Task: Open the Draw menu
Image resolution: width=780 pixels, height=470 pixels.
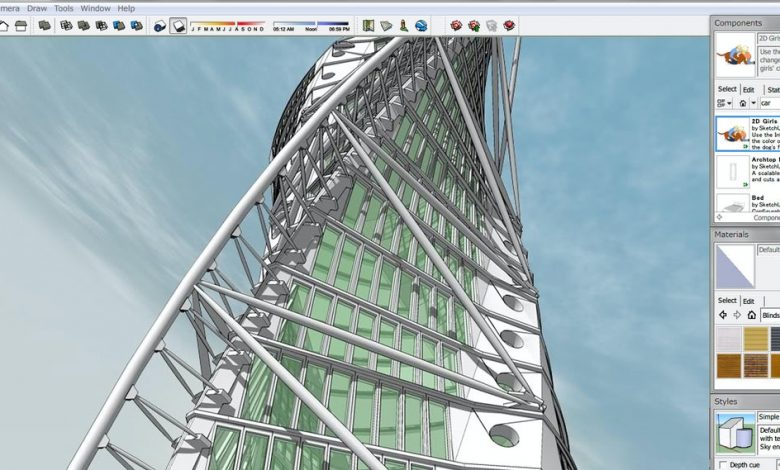Action: click(37, 8)
